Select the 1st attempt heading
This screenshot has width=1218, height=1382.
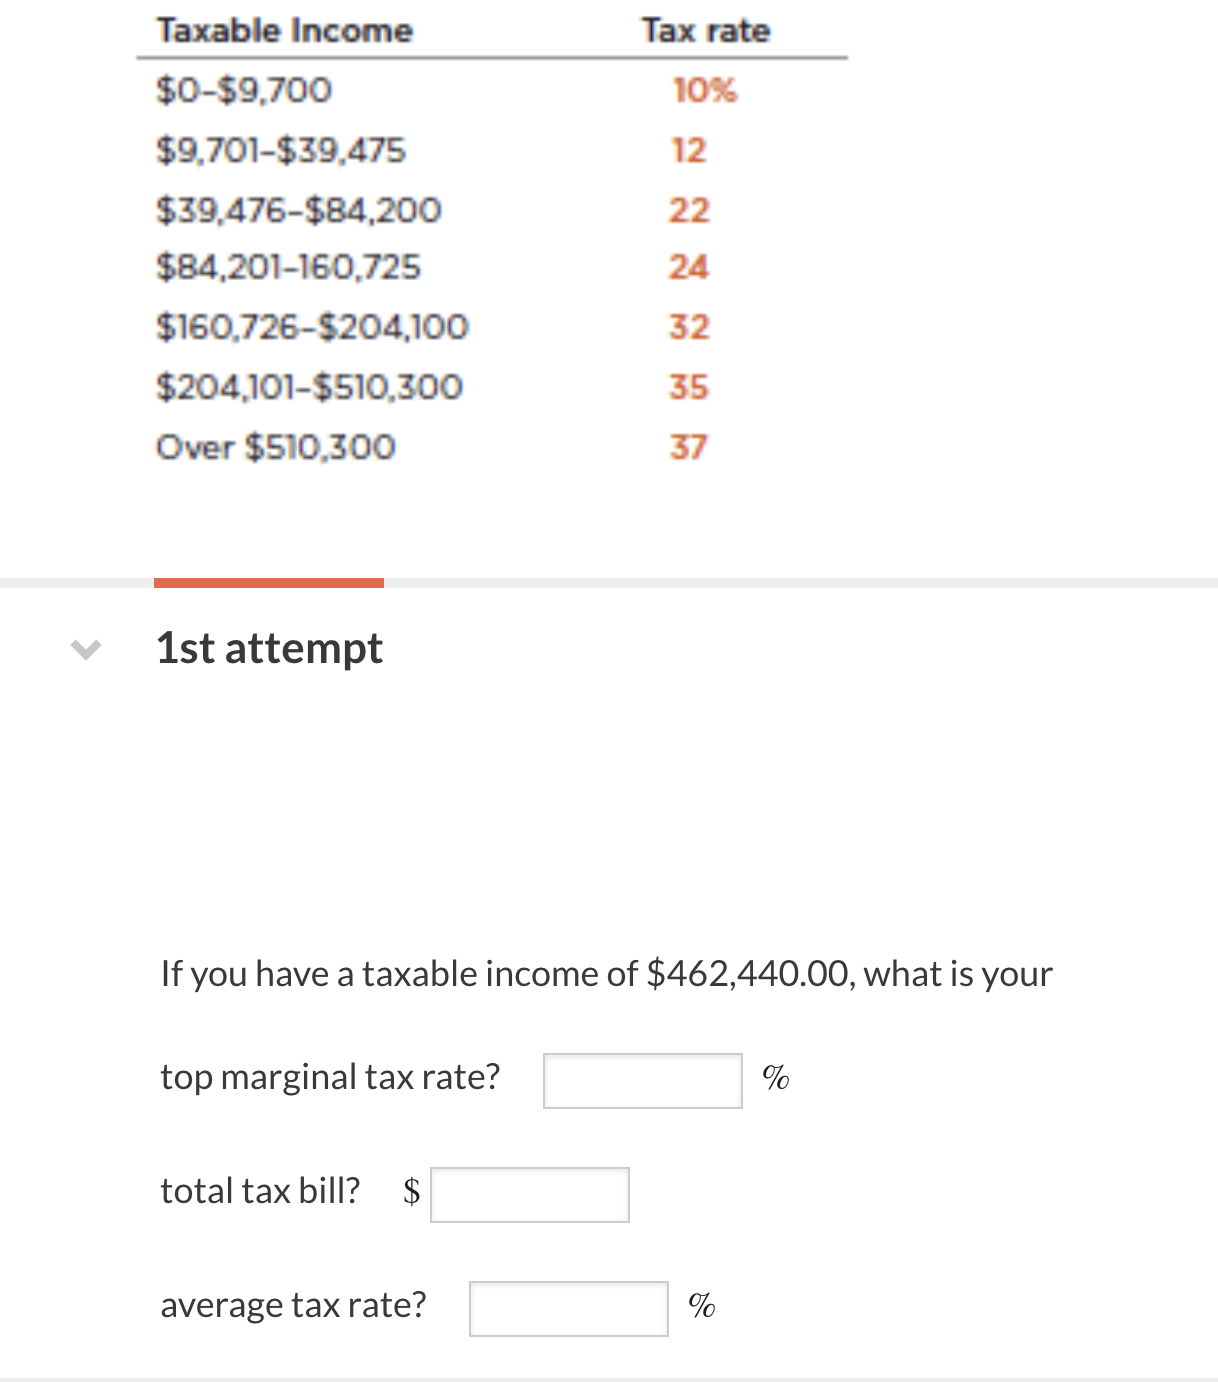[x=269, y=649]
